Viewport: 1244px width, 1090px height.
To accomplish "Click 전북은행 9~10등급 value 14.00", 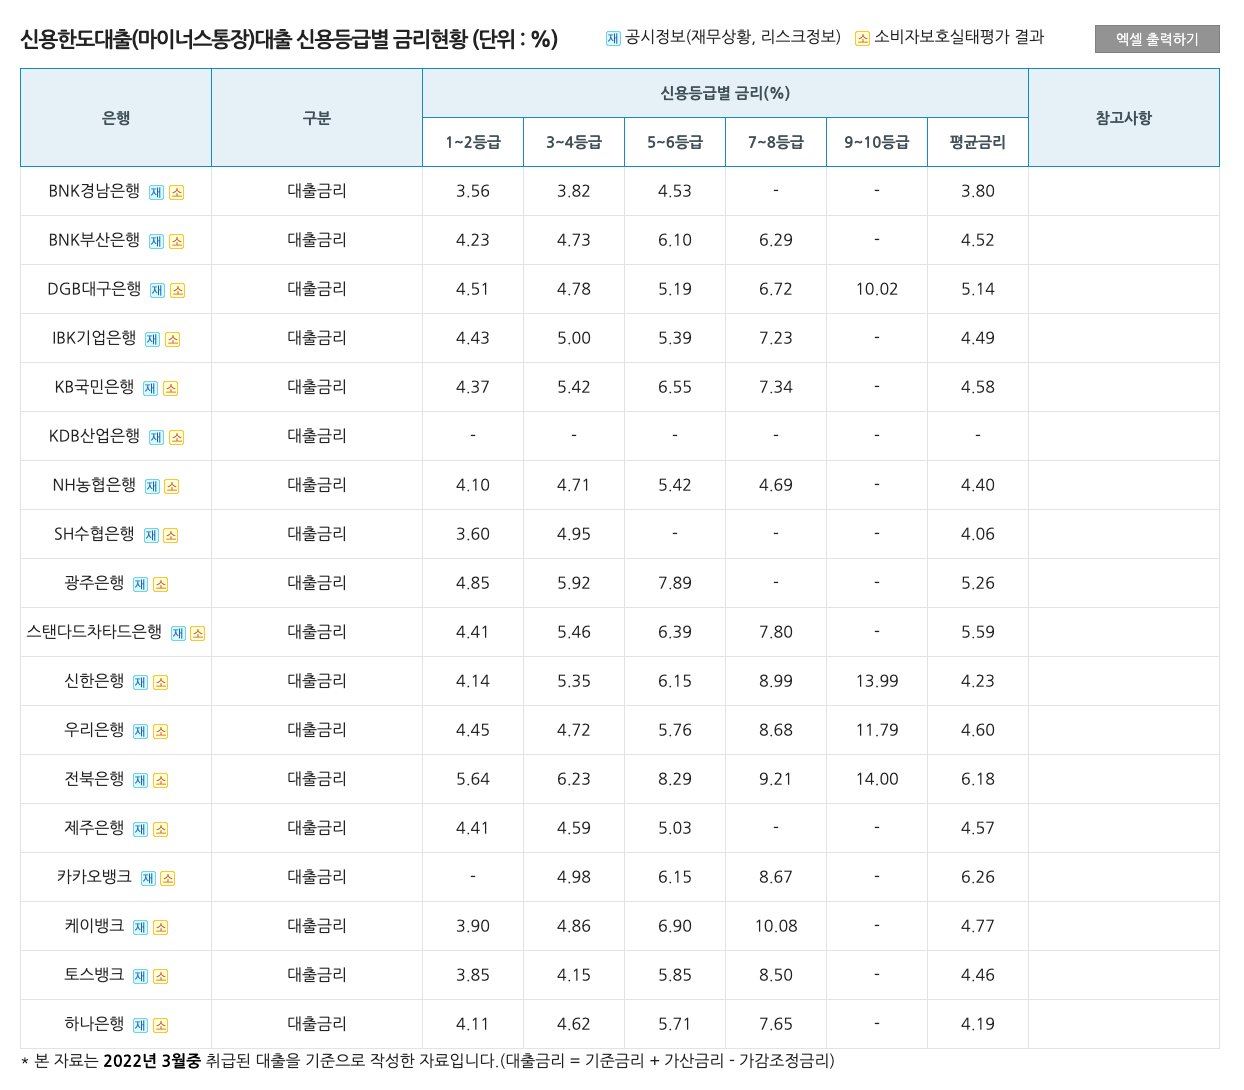I will point(877,779).
